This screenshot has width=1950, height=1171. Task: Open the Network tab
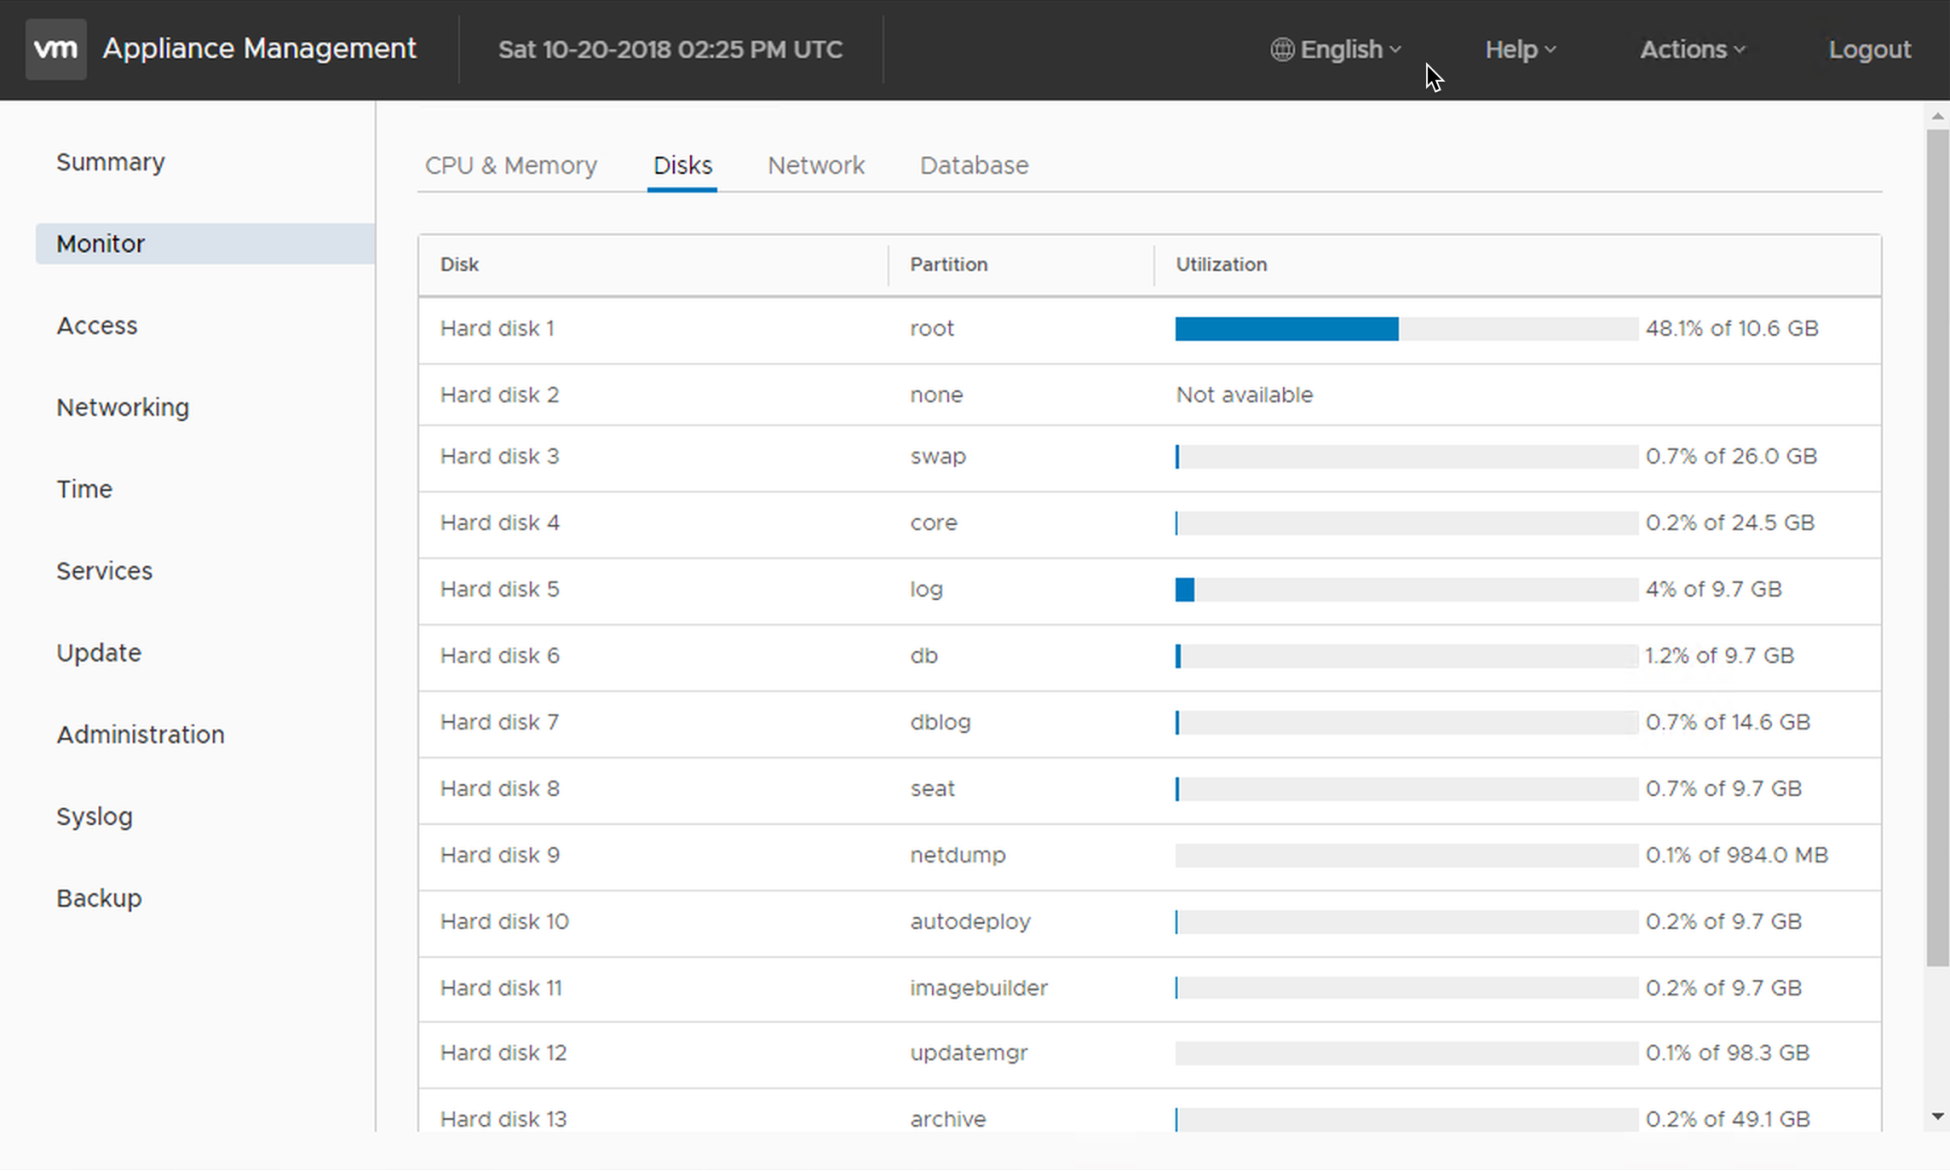click(816, 165)
